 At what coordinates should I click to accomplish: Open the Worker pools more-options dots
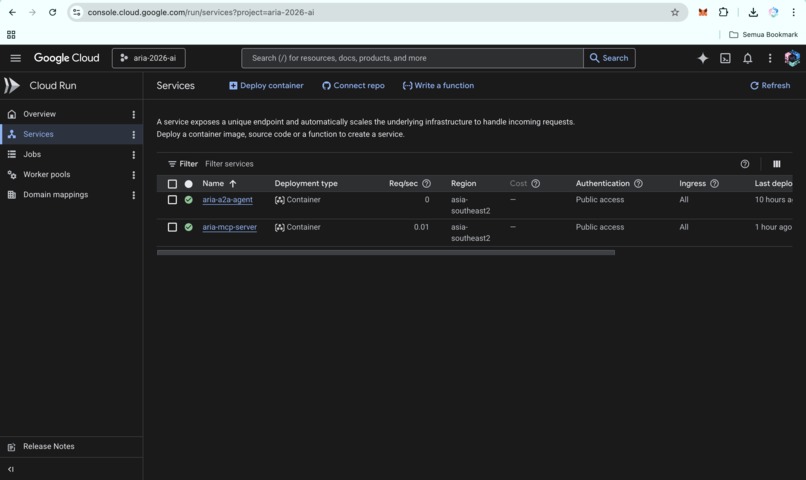click(134, 174)
